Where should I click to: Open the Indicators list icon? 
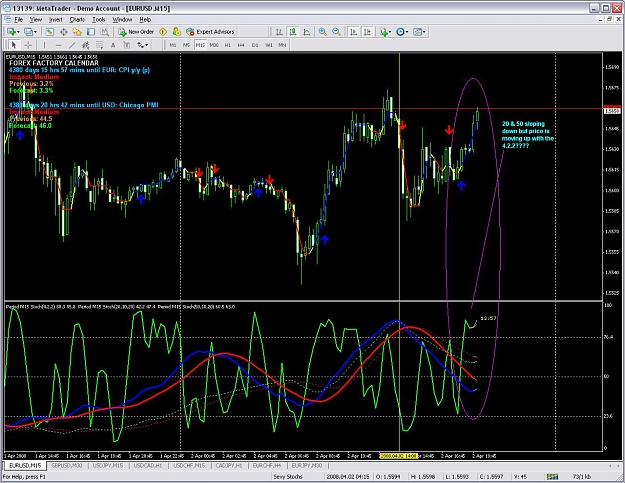click(x=383, y=32)
